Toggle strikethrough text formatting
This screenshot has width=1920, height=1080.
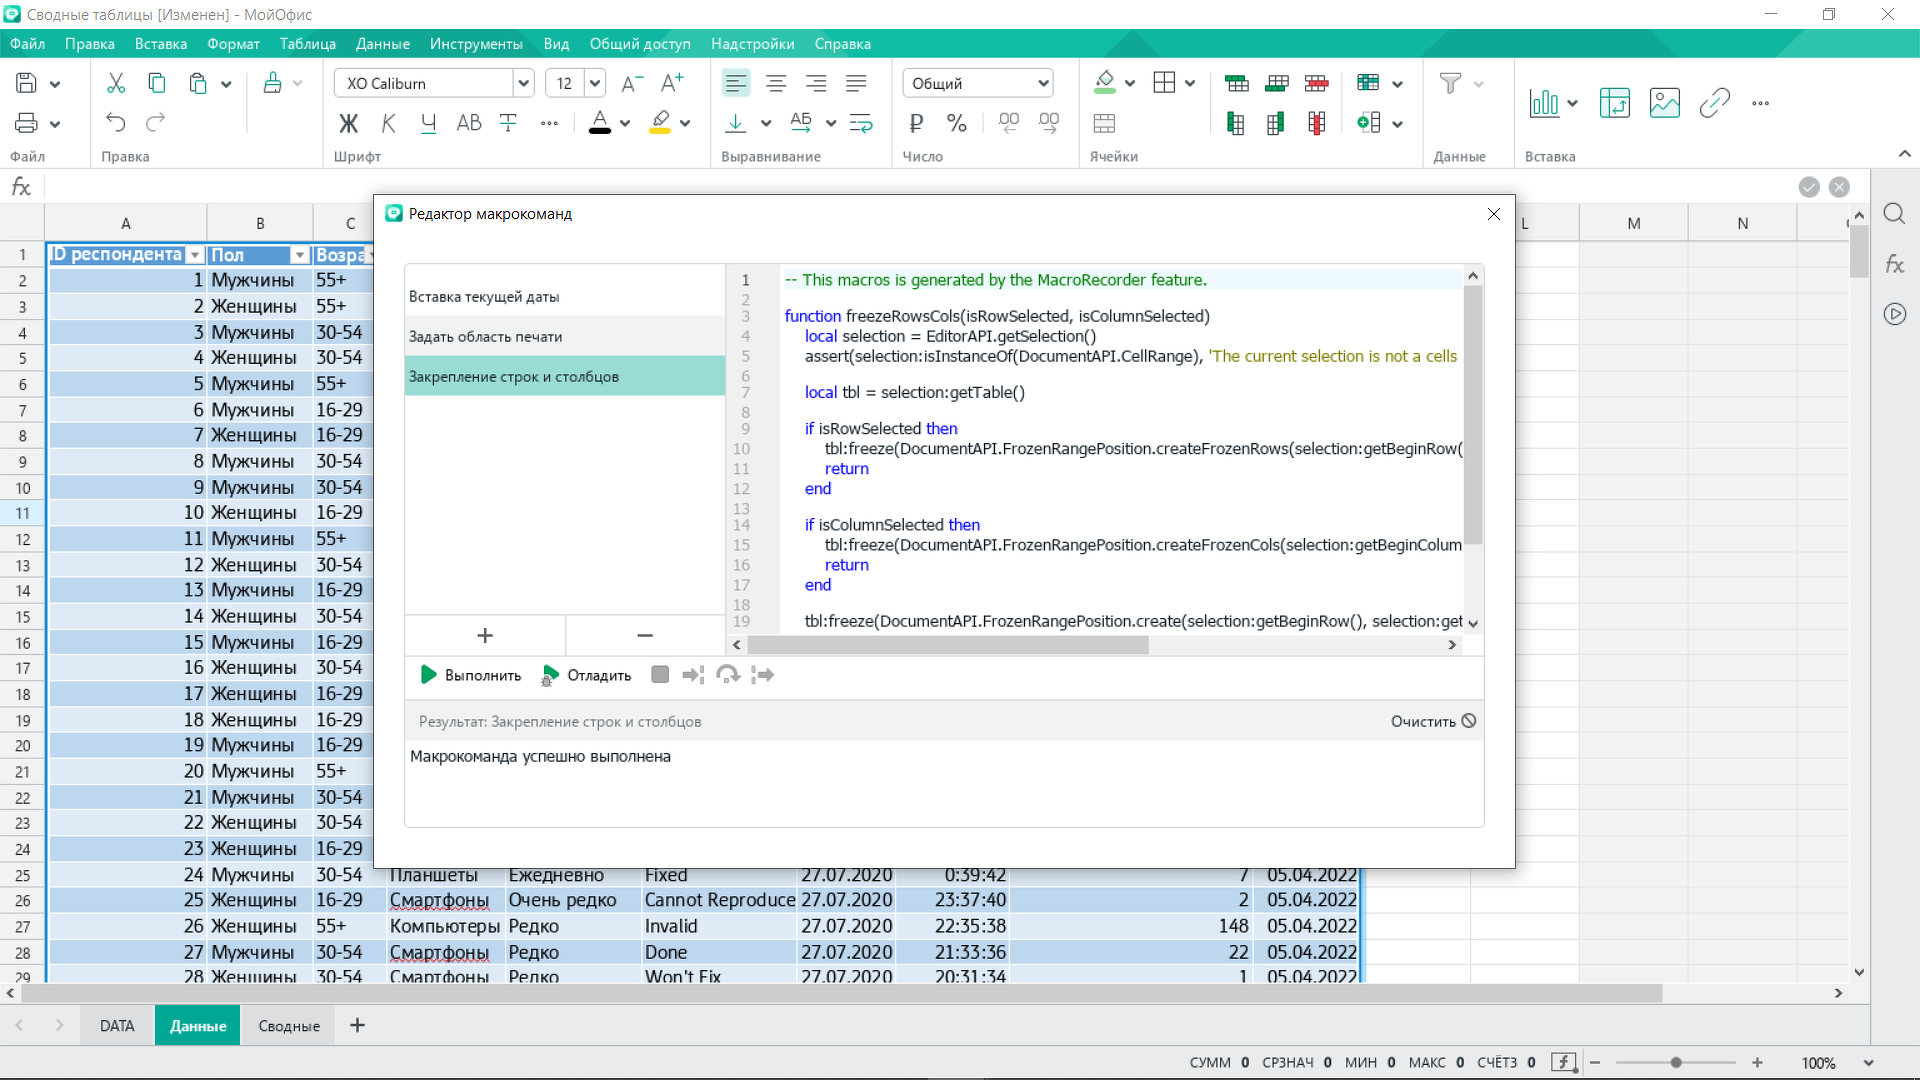[508, 123]
